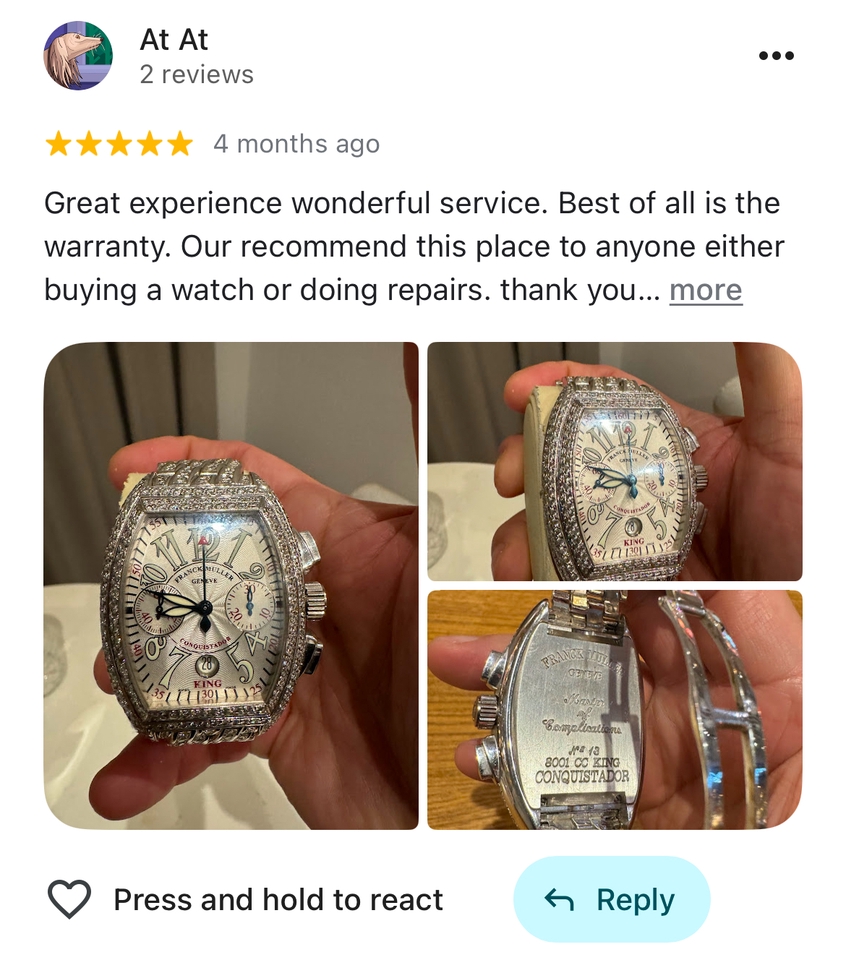The image size is (846, 960).
Task: Open the three-dot more options menu
Action: click(776, 56)
